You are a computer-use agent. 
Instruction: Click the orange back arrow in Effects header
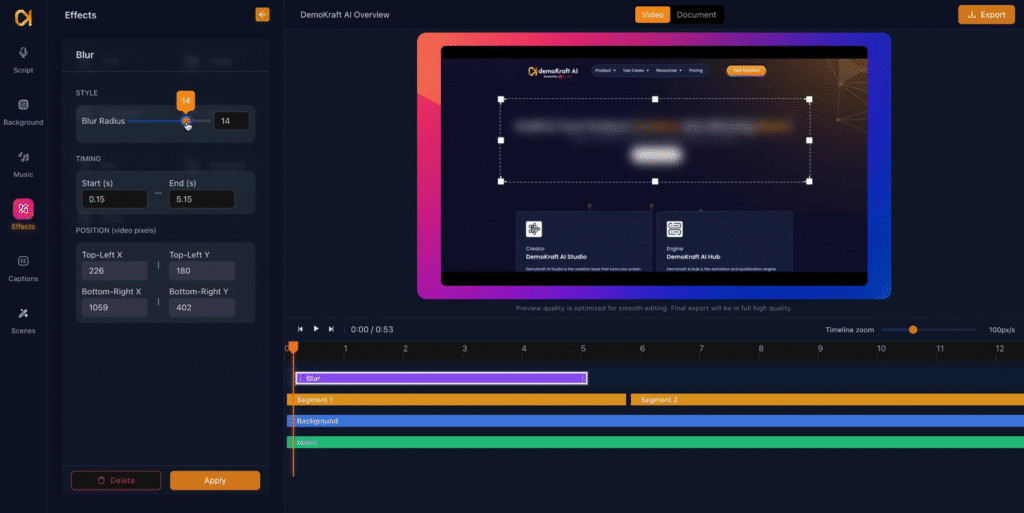pyautogui.click(x=262, y=15)
